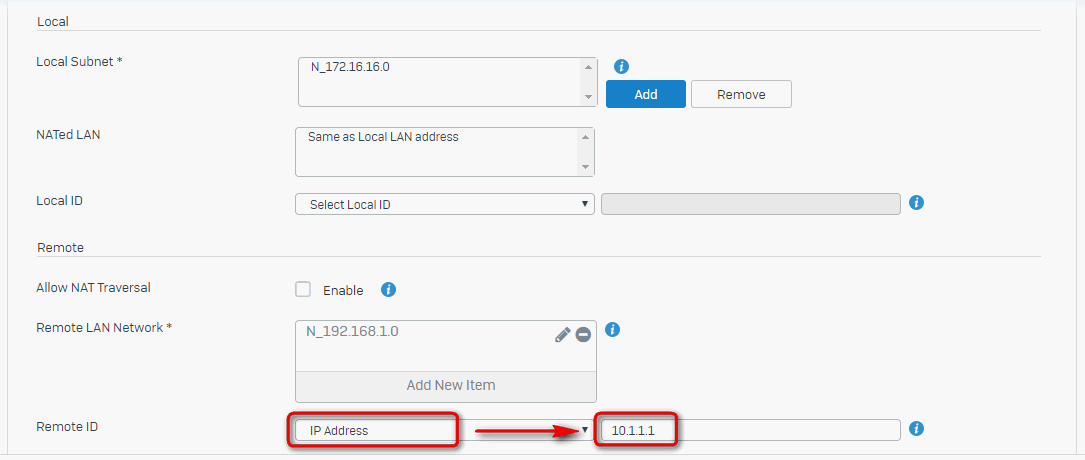This screenshot has height=460, width=1085.
Task: Click info icon beside Local Subnet
Action: point(621,66)
